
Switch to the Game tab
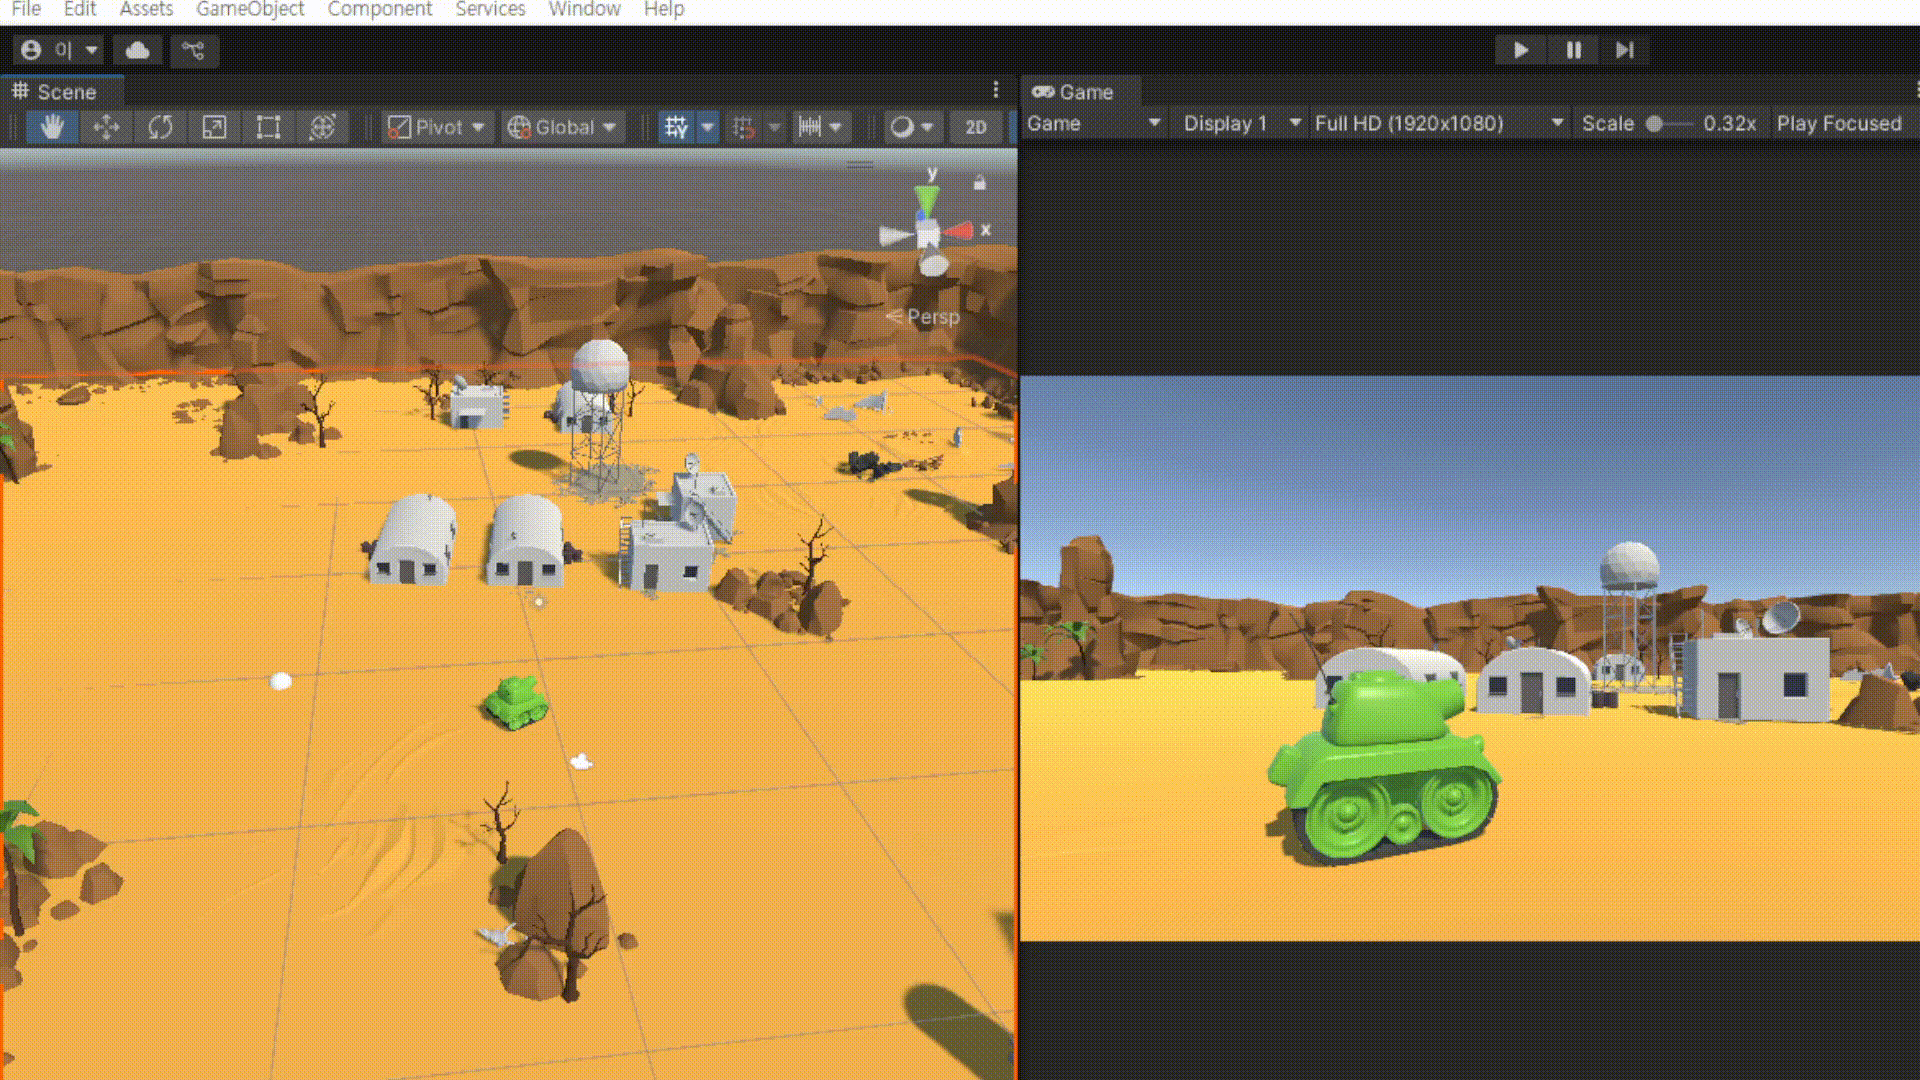click(x=1074, y=92)
